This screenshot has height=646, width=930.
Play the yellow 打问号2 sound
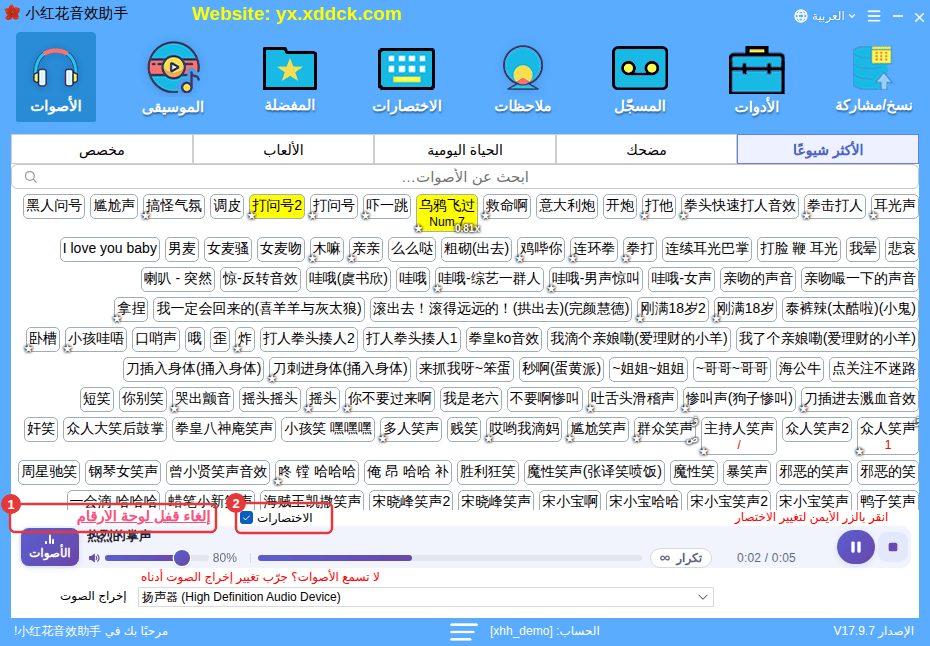click(x=277, y=206)
